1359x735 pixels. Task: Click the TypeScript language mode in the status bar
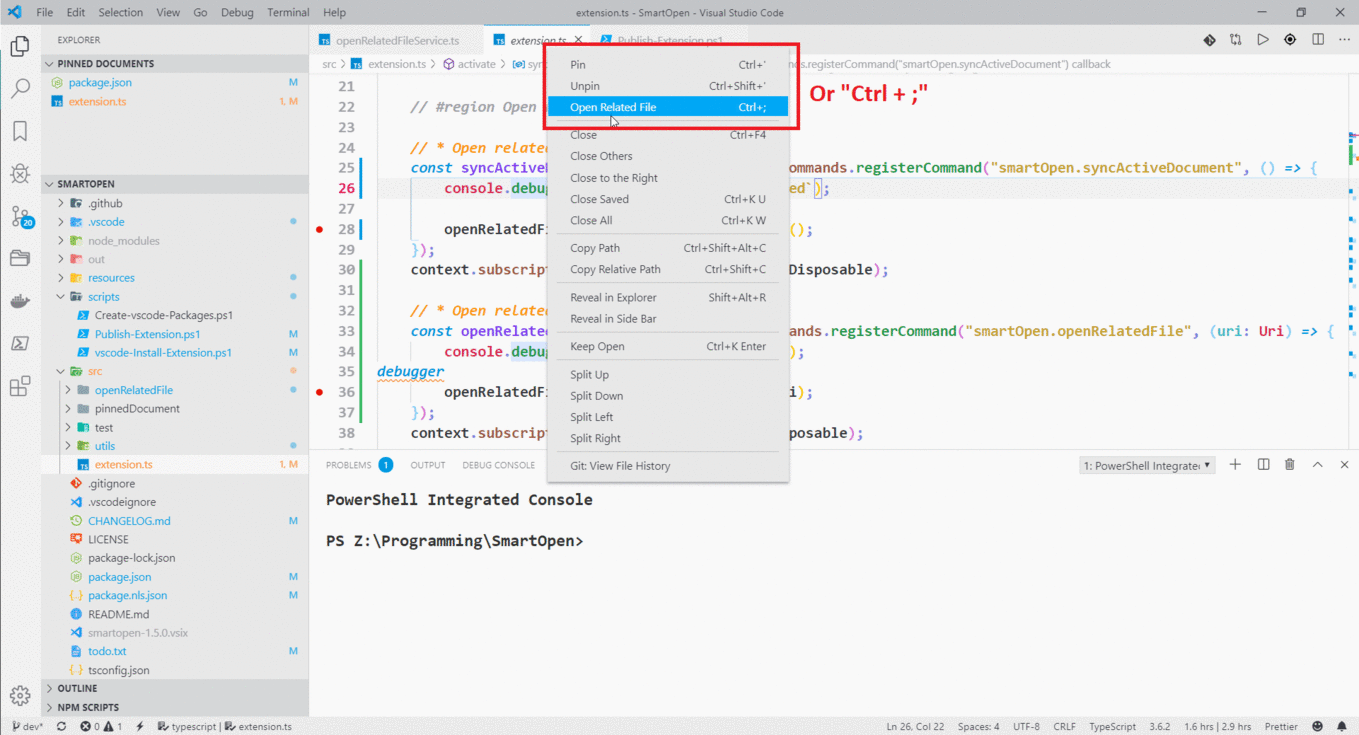pyautogui.click(x=1112, y=727)
